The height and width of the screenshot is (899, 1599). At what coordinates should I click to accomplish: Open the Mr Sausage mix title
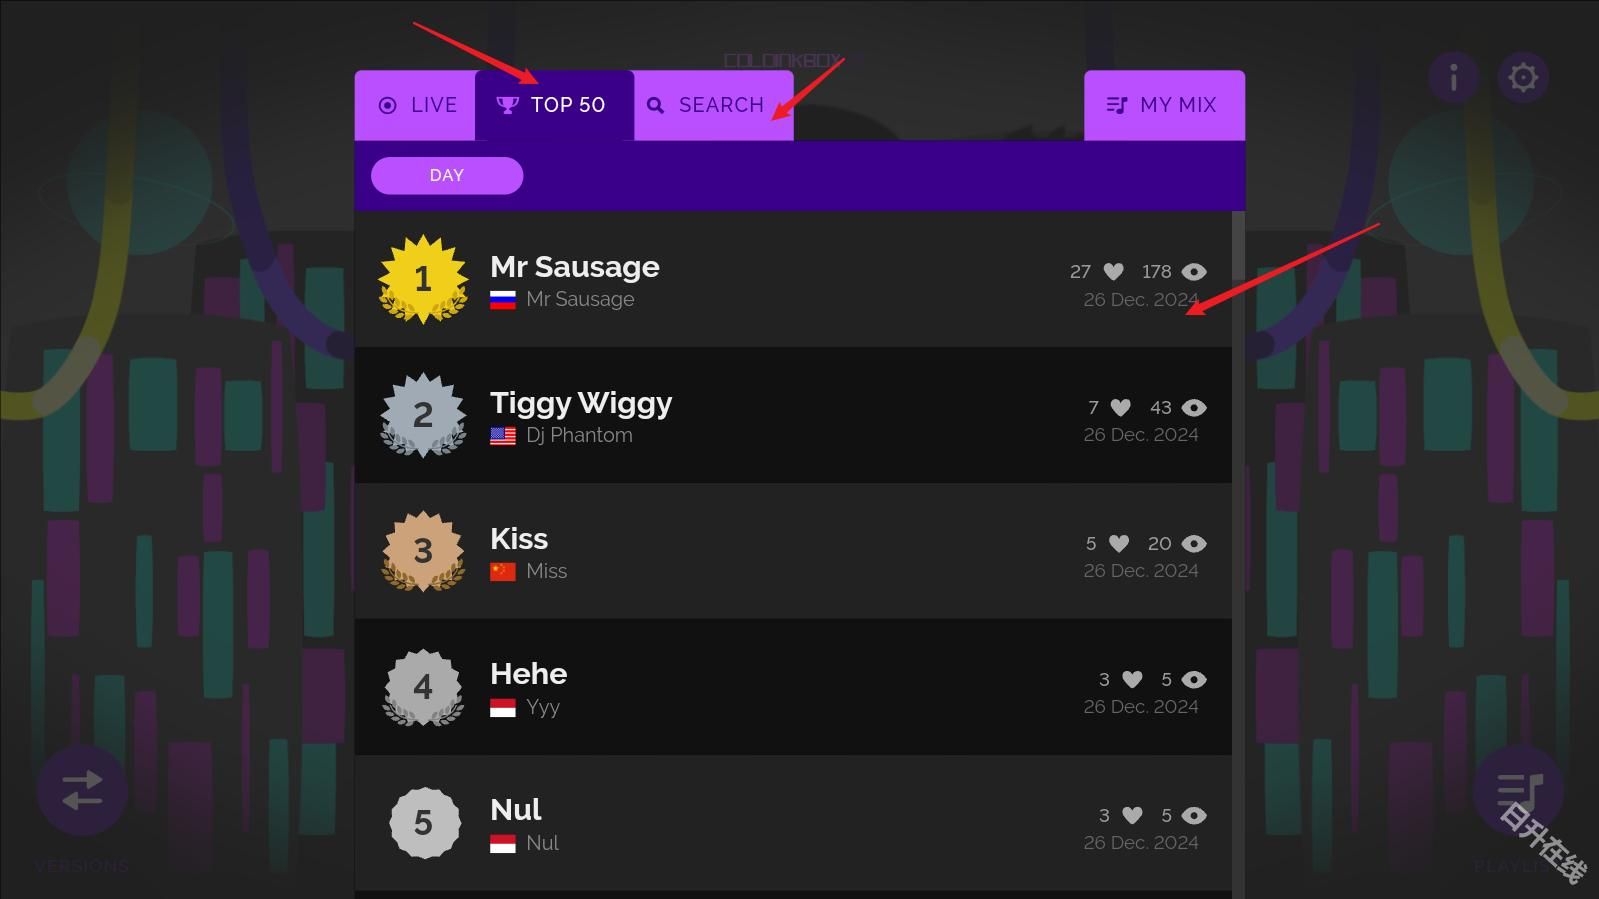(574, 267)
